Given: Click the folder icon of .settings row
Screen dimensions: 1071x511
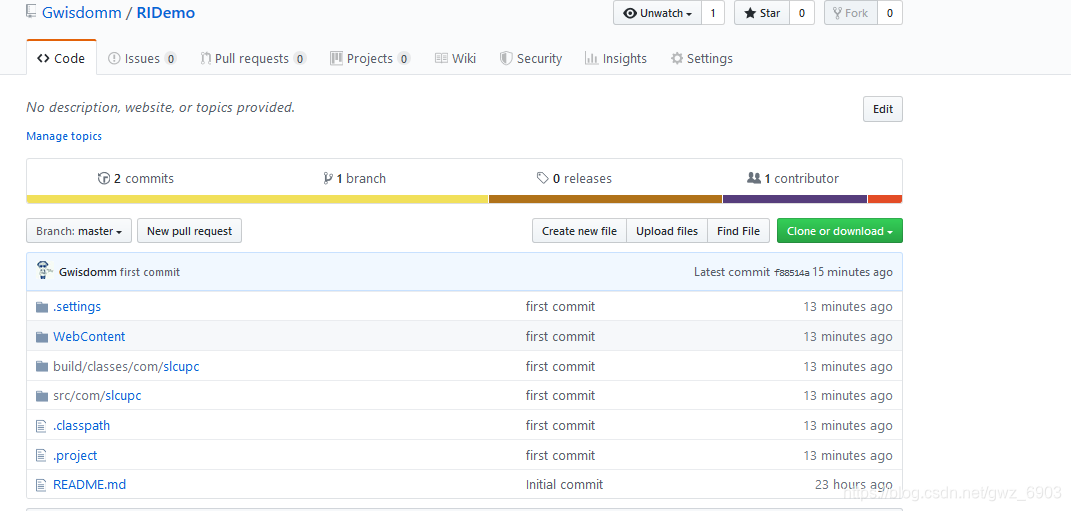Looking at the screenshot, I should click(x=42, y=307).
